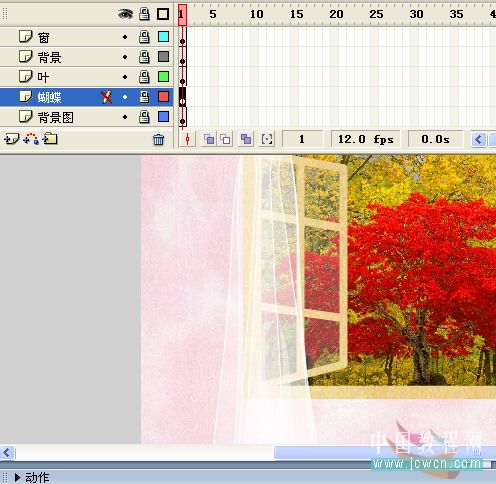This screenshot has width=496, height=484.
Task: Click the 叶 layer page icon
Action: tap(26, 76)
